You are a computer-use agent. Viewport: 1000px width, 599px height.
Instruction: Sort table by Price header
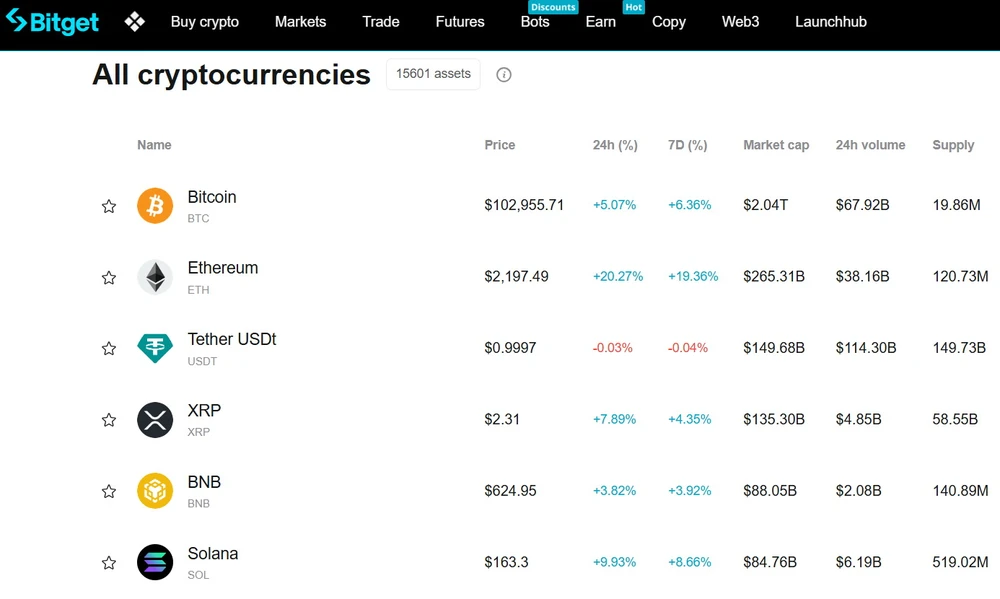click(x=500, y=145)
